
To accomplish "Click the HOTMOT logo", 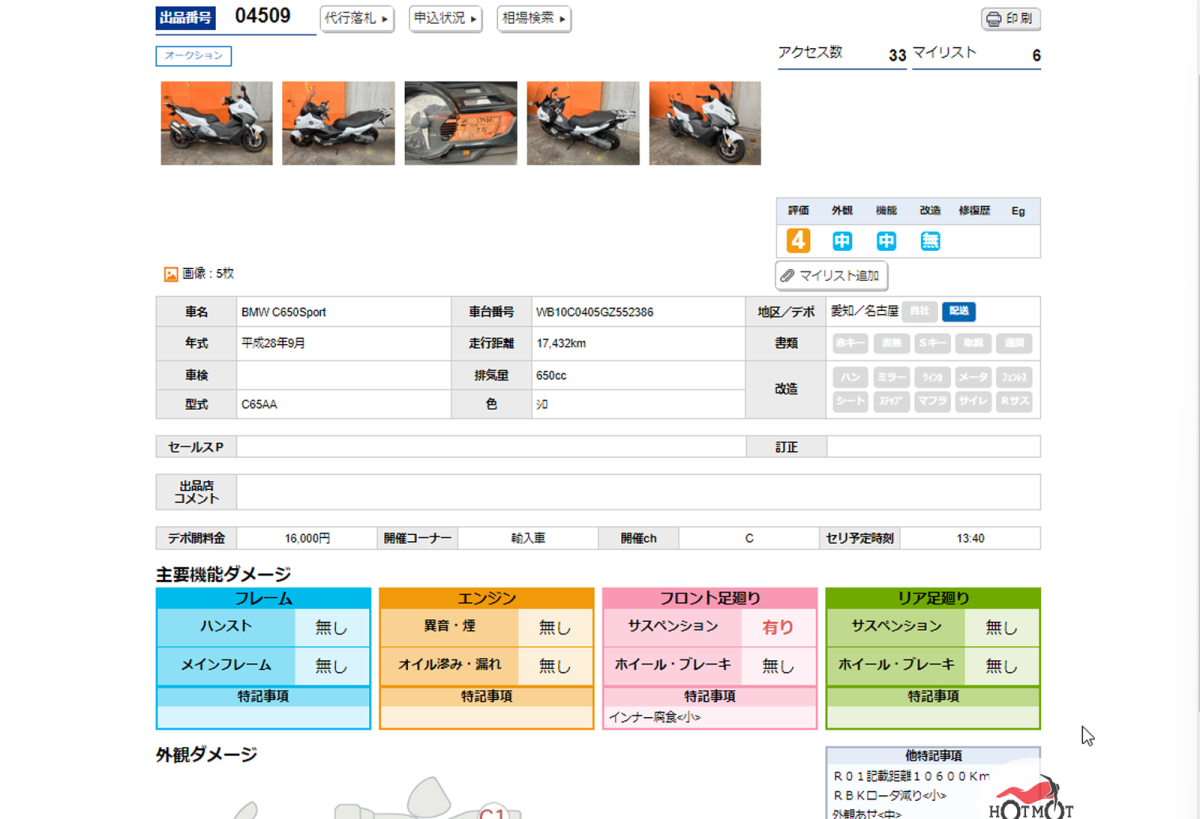I will (1031, 797).
